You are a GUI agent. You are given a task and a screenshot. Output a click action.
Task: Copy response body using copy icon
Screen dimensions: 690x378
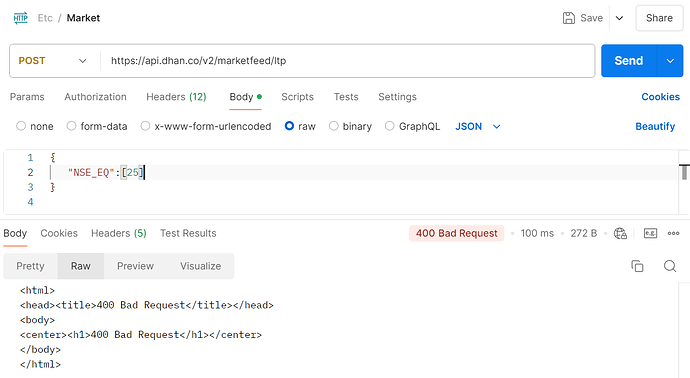(x=637, y=266)
